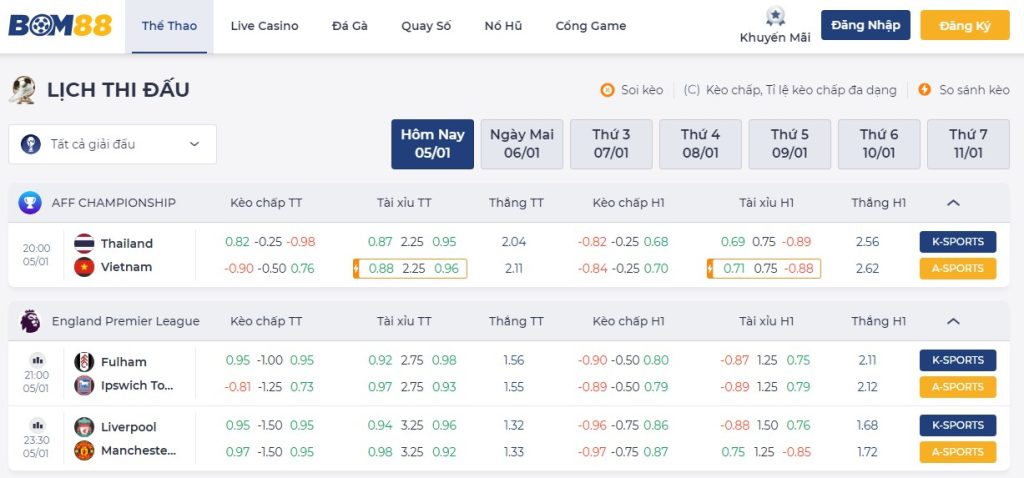This screenshot has height=478, width=1024.
Task: Open stats icon for Fulham match
Action: (37, 359)
